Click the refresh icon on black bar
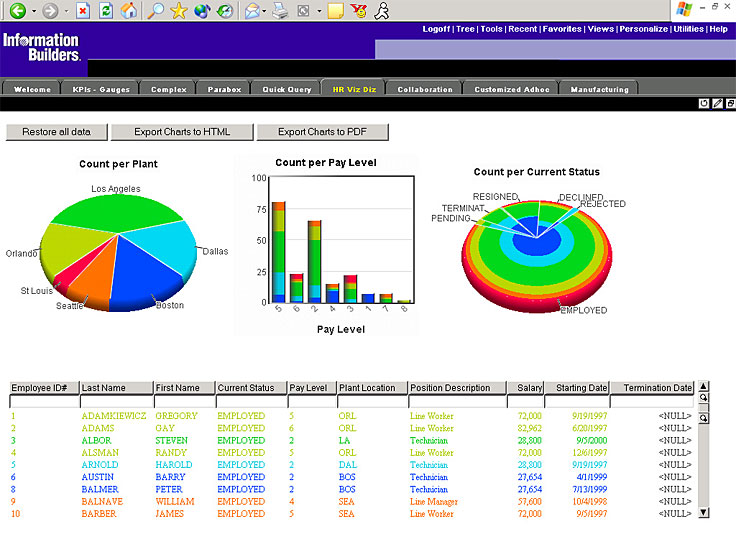This screenshot has width=736, height=552. (x=704, y=103)
